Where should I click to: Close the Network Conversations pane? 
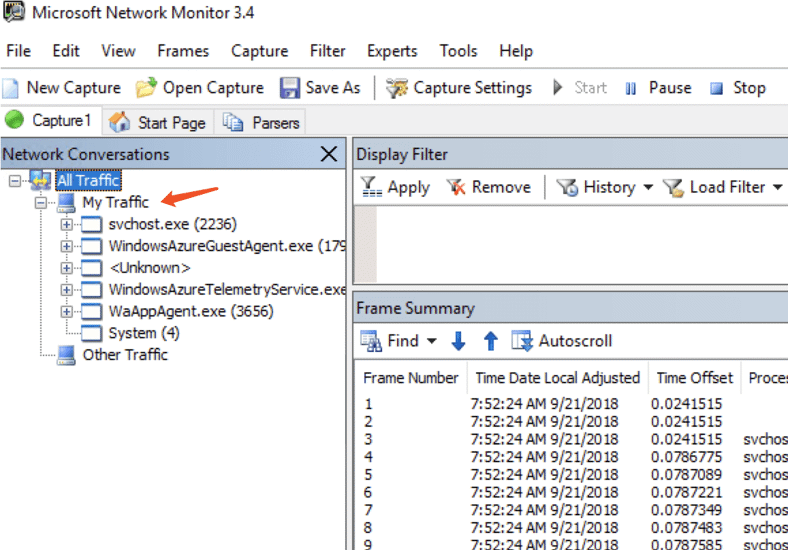(329, 154)
